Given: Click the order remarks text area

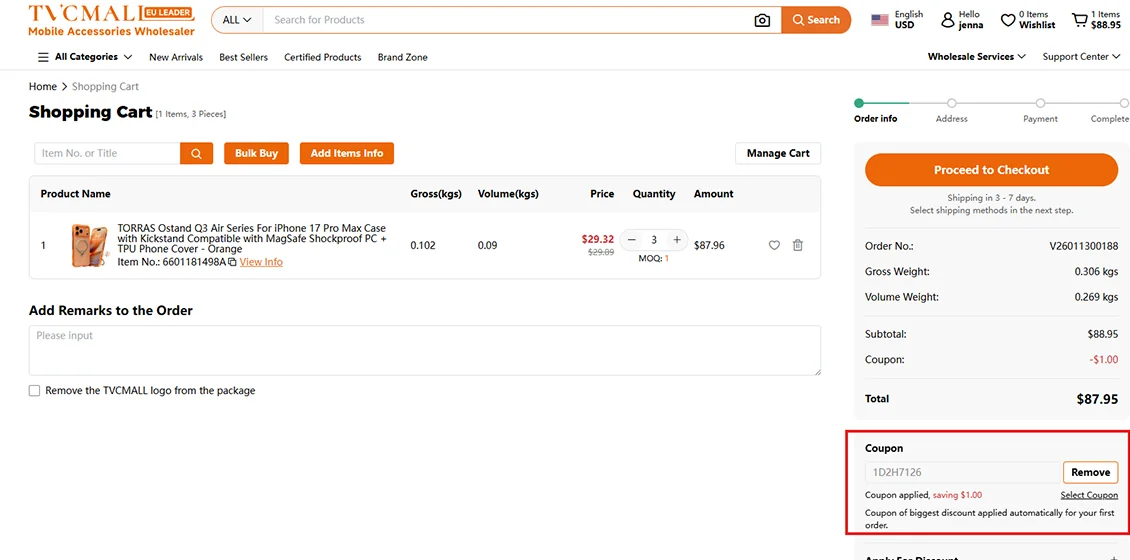Looking at the screenshot, I should coord(424,350).
